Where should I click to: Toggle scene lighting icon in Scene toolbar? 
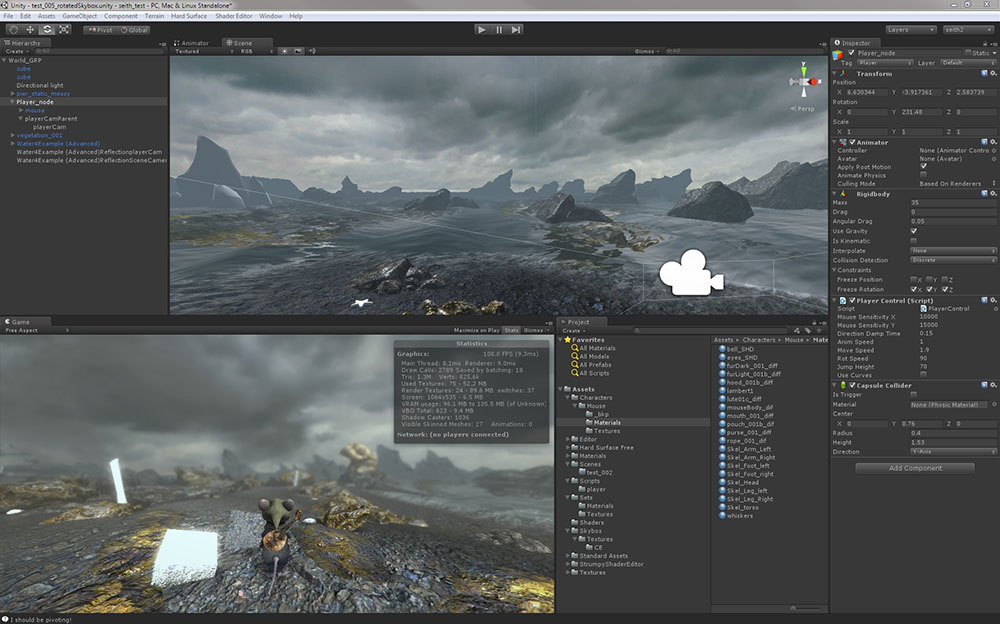(284, 51)
